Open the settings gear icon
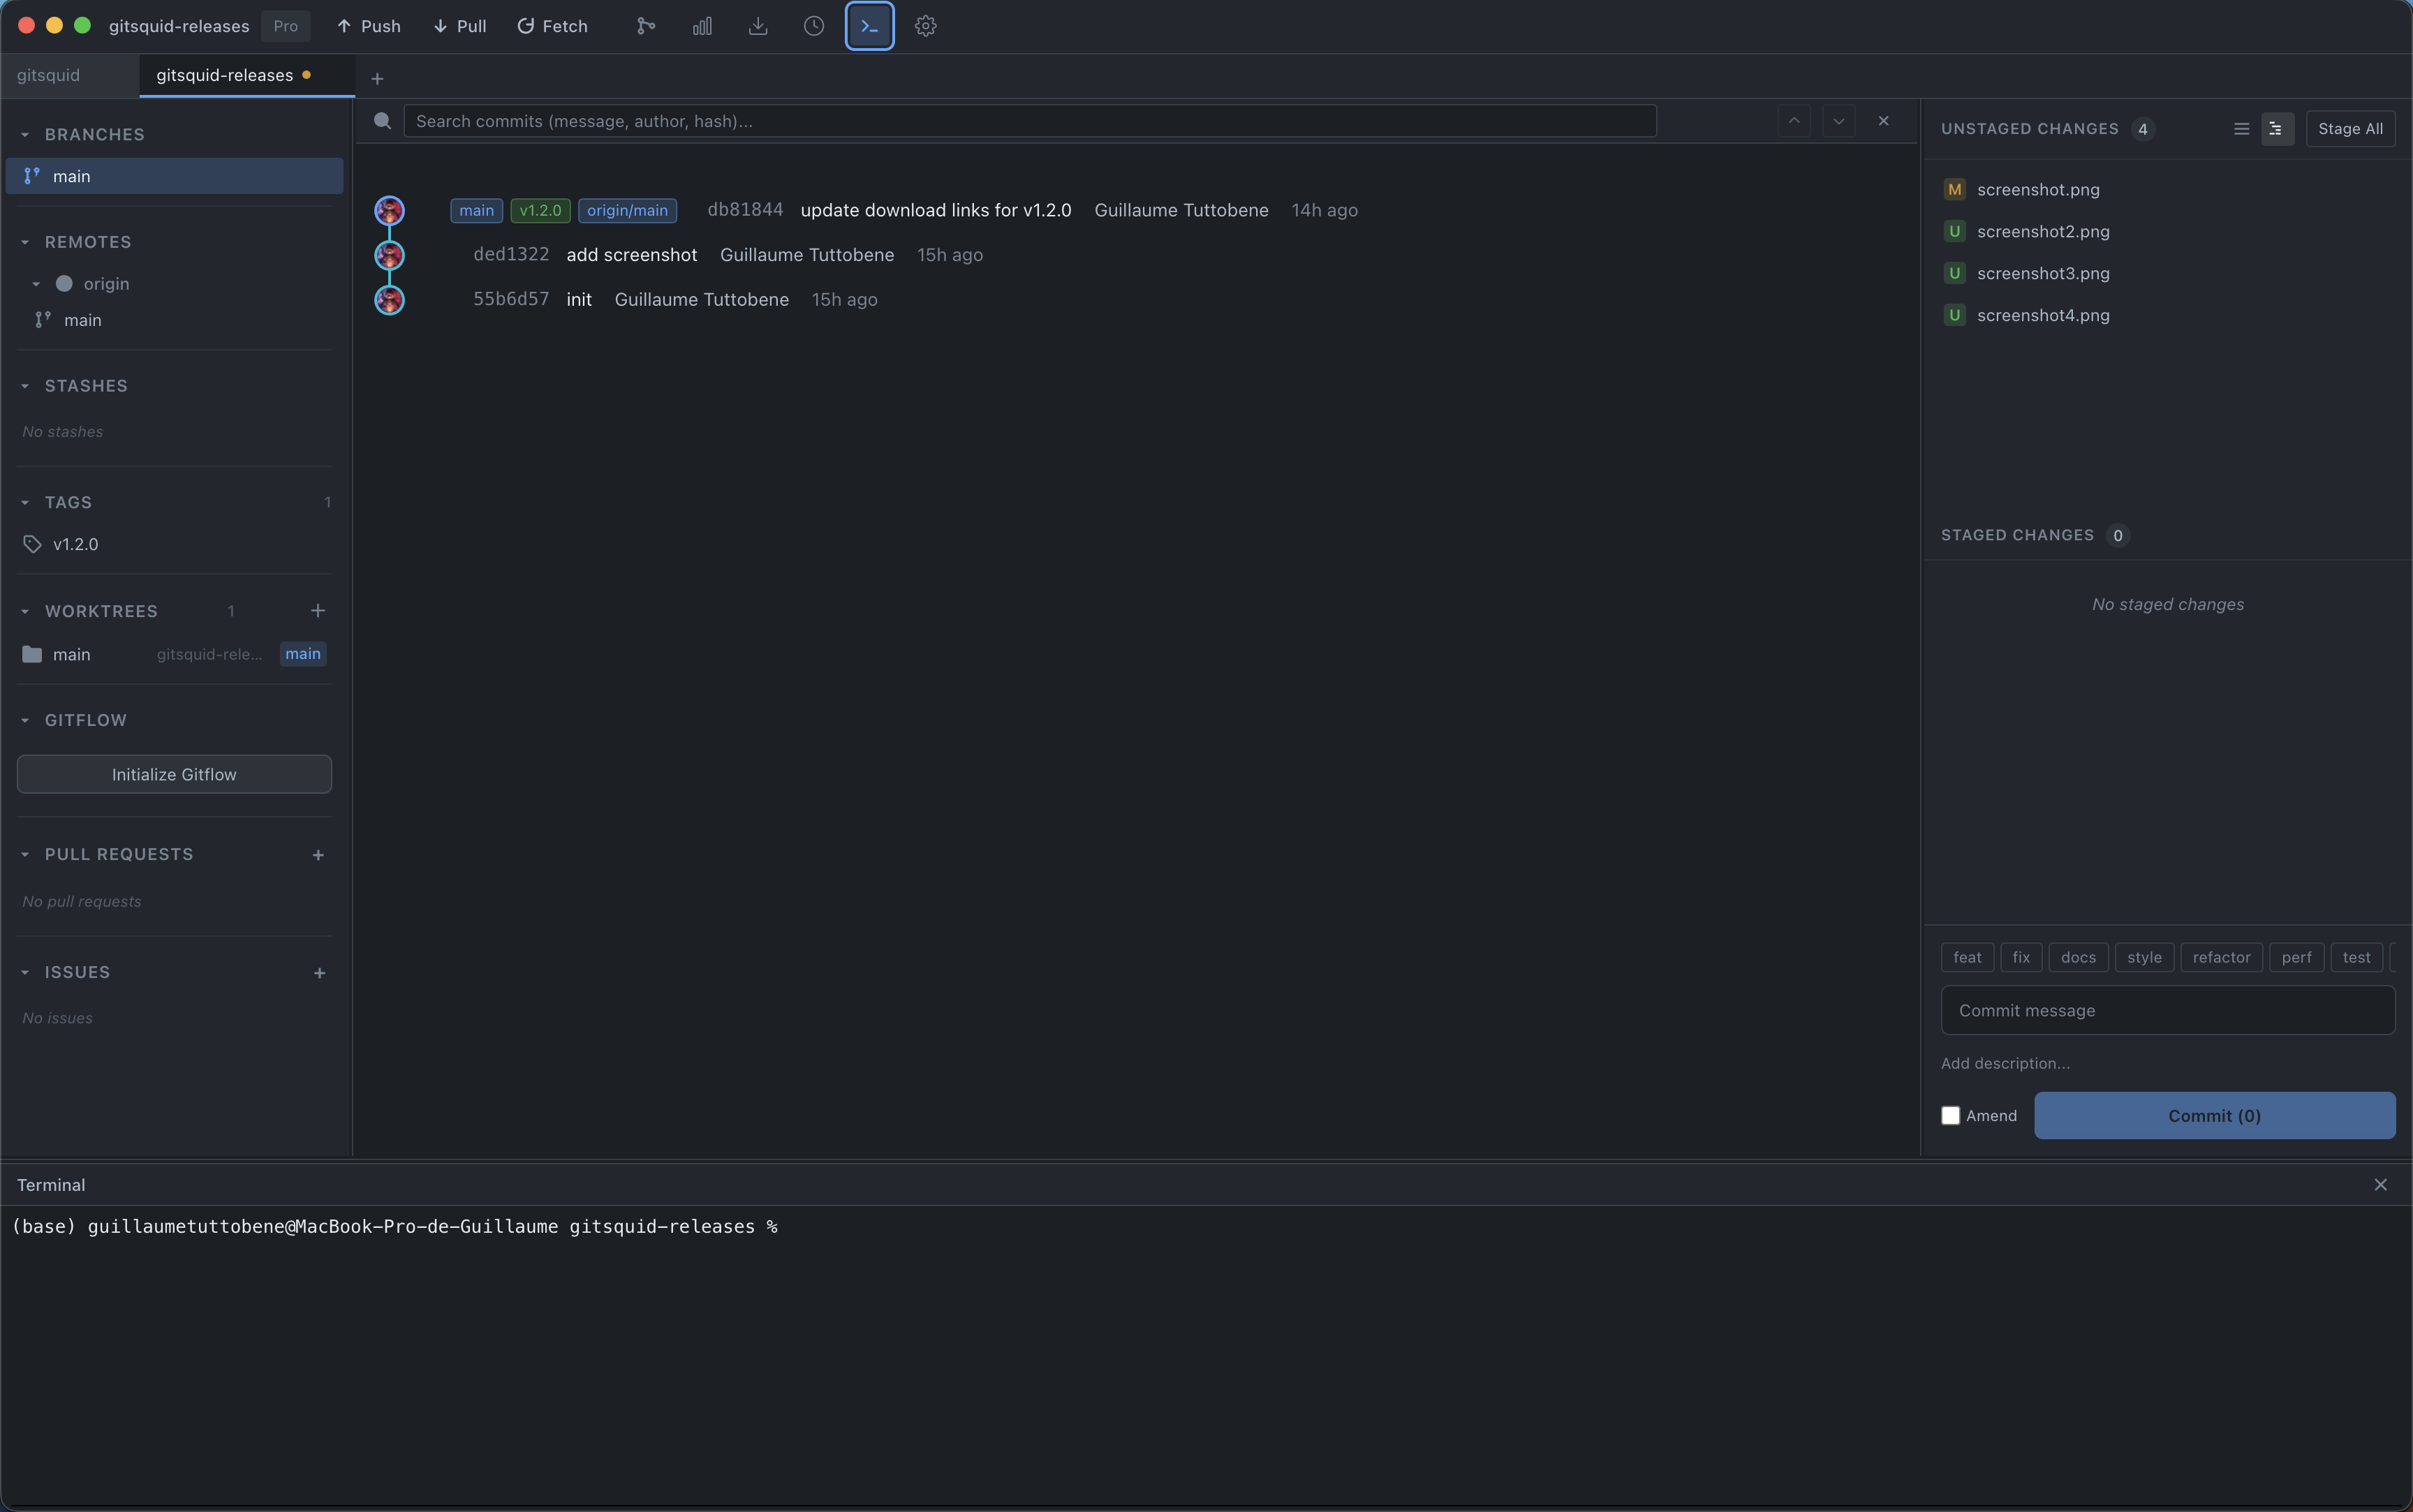Screen dimensions: 2413x1512 924,26
